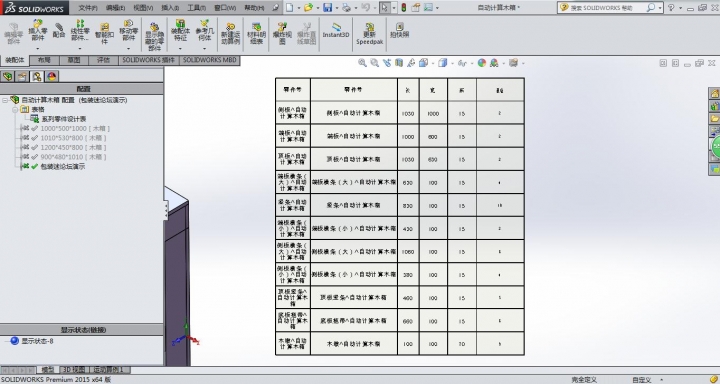Open the 文件 menu
Screen dimensions: 720x384
tap(88, 8)
